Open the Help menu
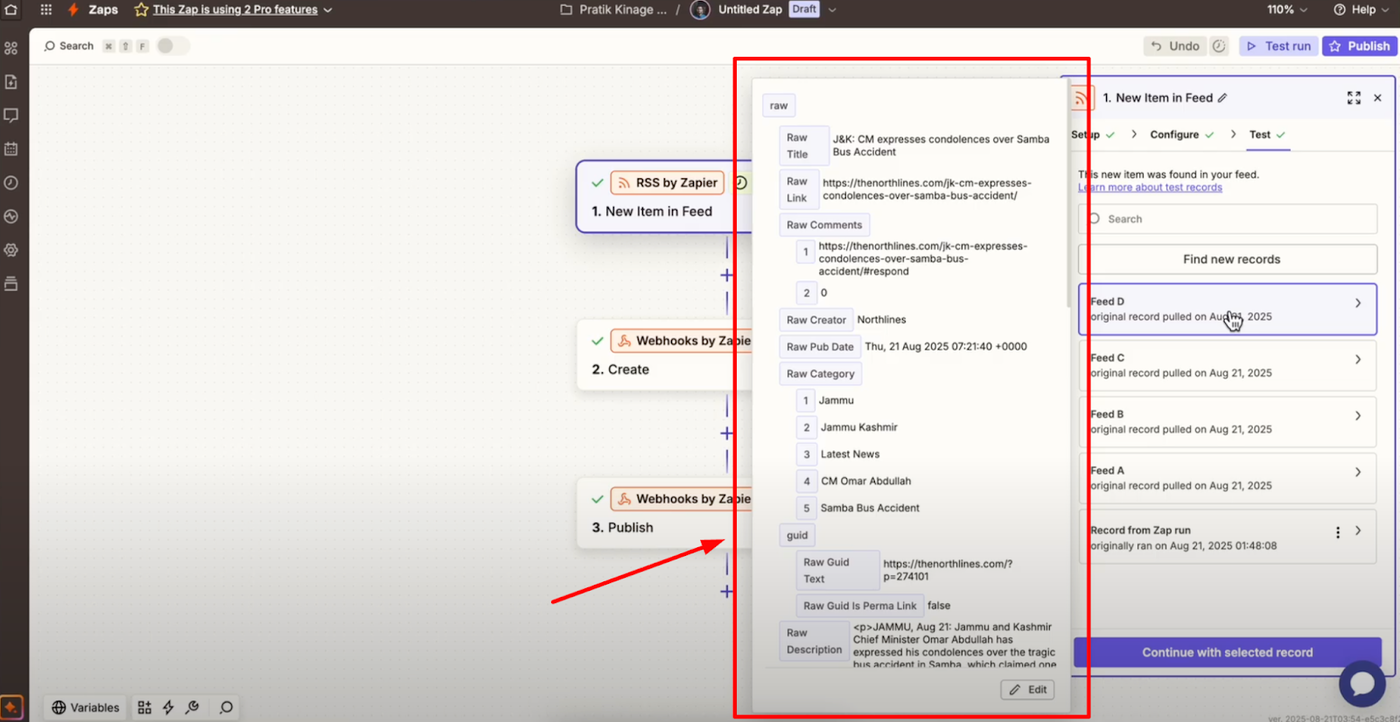Screen dimensions: 1400x722 1362,10
